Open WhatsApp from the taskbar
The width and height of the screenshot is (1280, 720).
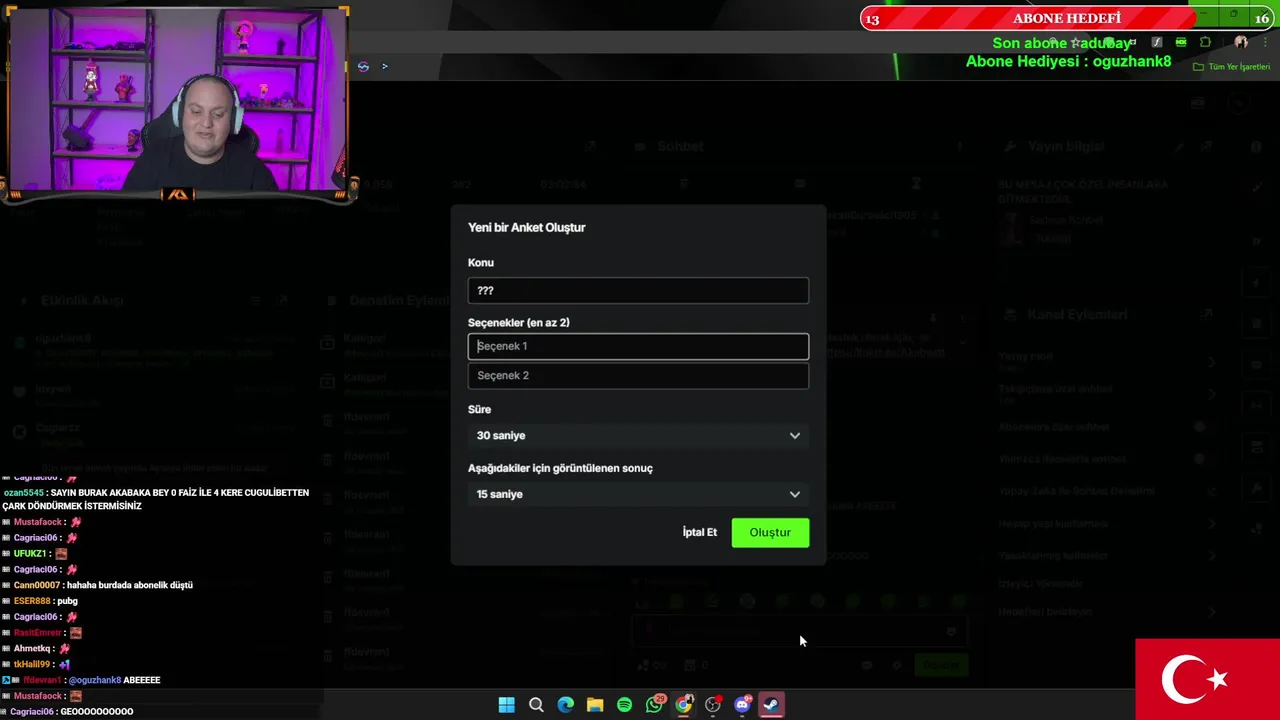[654, 705]
